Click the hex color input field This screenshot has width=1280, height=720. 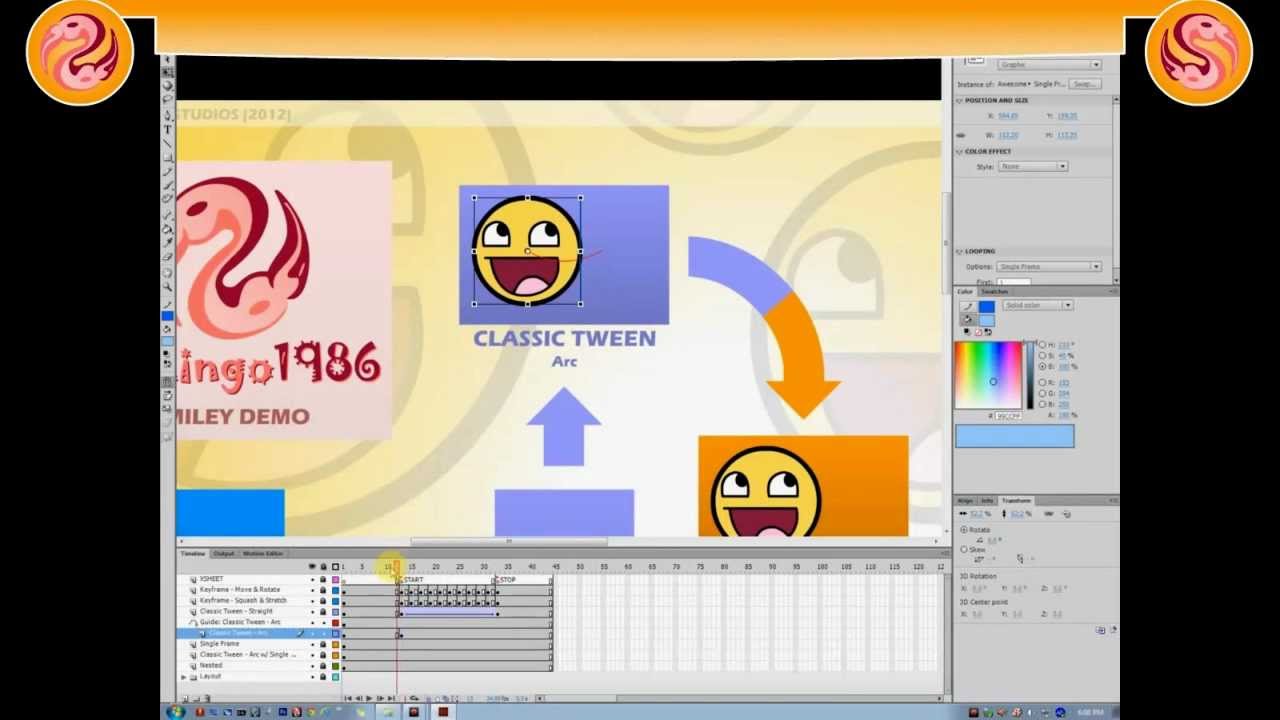click(1007, 415)
